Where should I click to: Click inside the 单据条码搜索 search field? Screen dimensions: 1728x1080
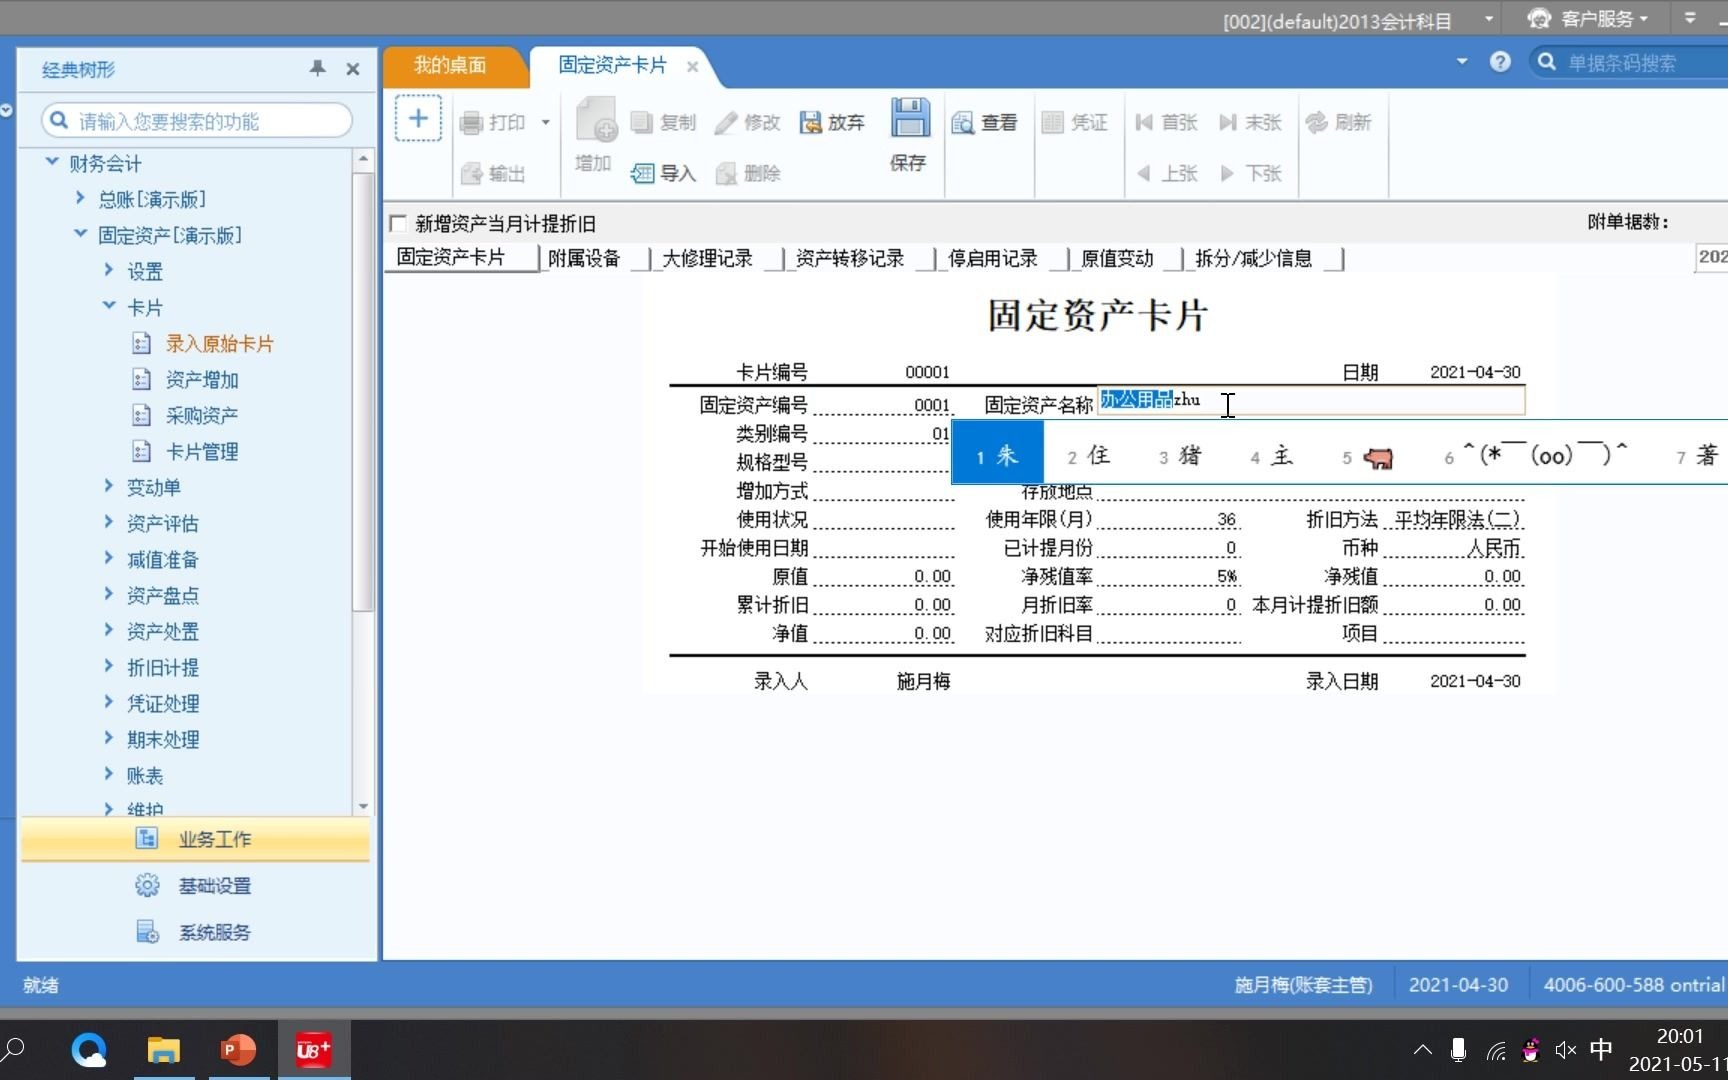tap(1630, 61)
